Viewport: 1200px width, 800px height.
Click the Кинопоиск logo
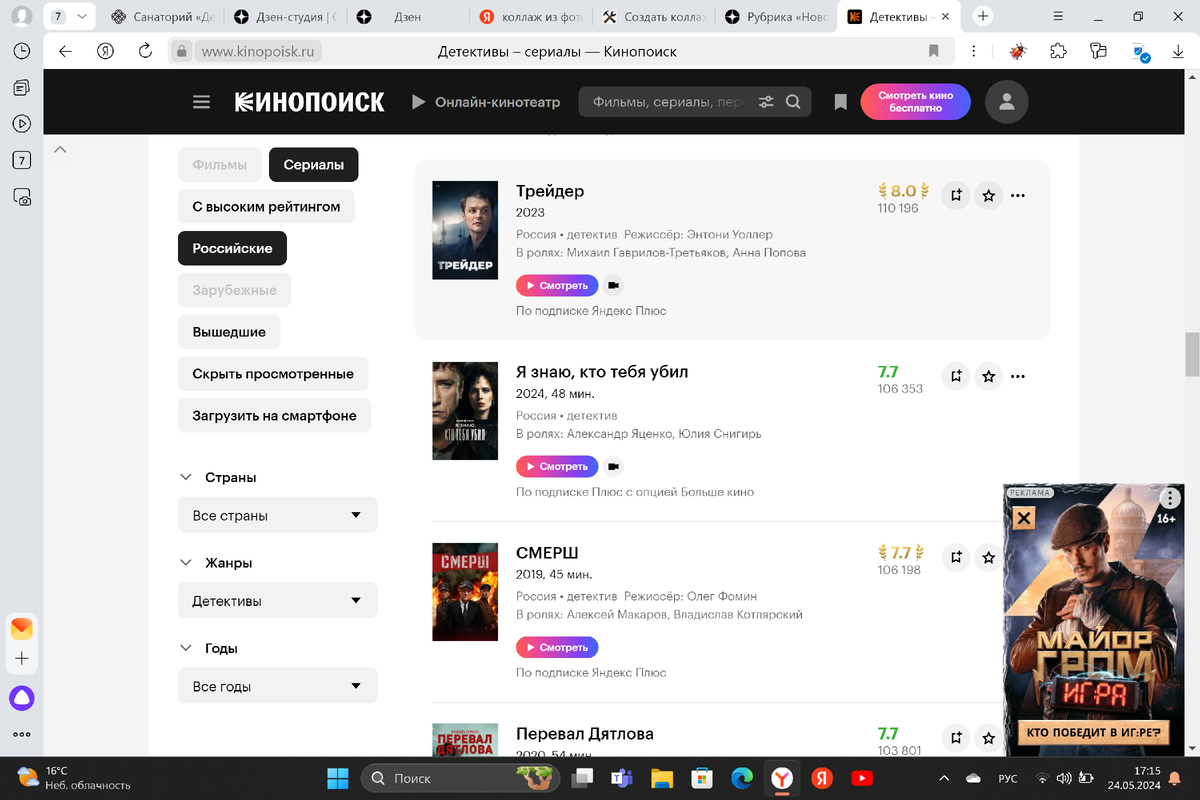coord(310,102)
